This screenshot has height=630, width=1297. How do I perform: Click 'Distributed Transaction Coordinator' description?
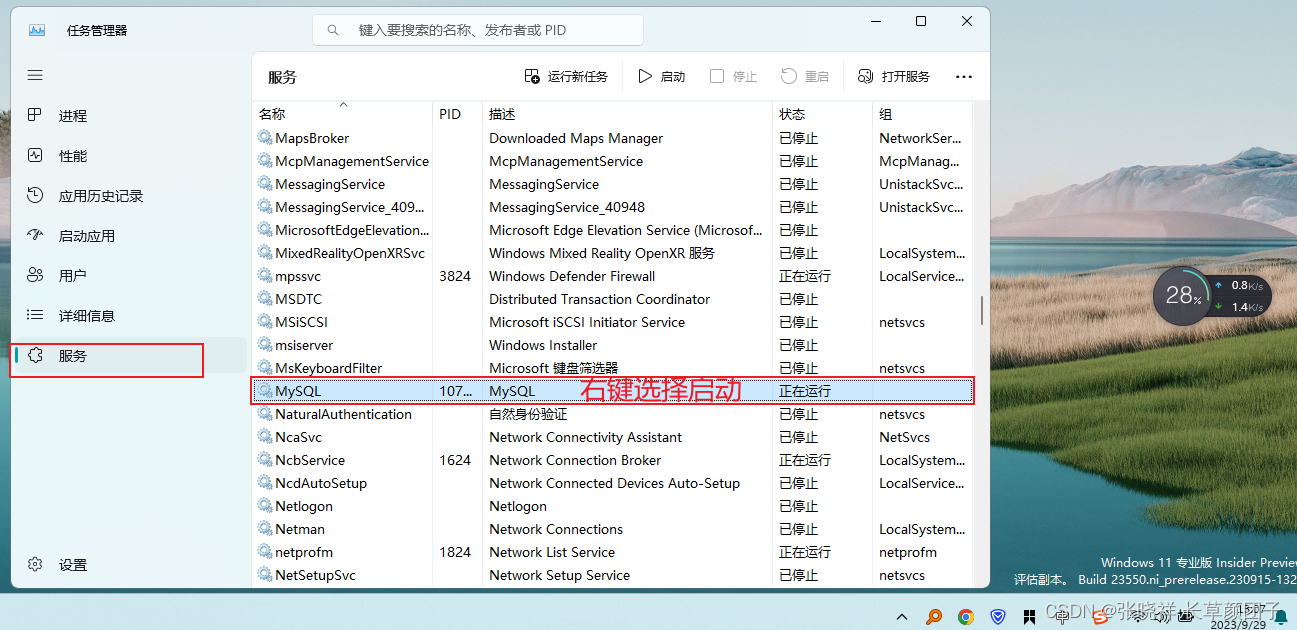[599, 299]
